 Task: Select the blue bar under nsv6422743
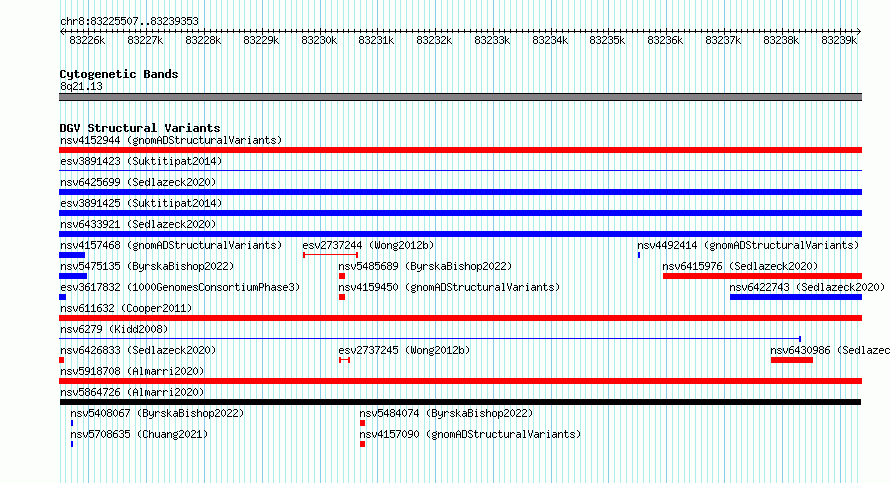(x=796, y=297)
